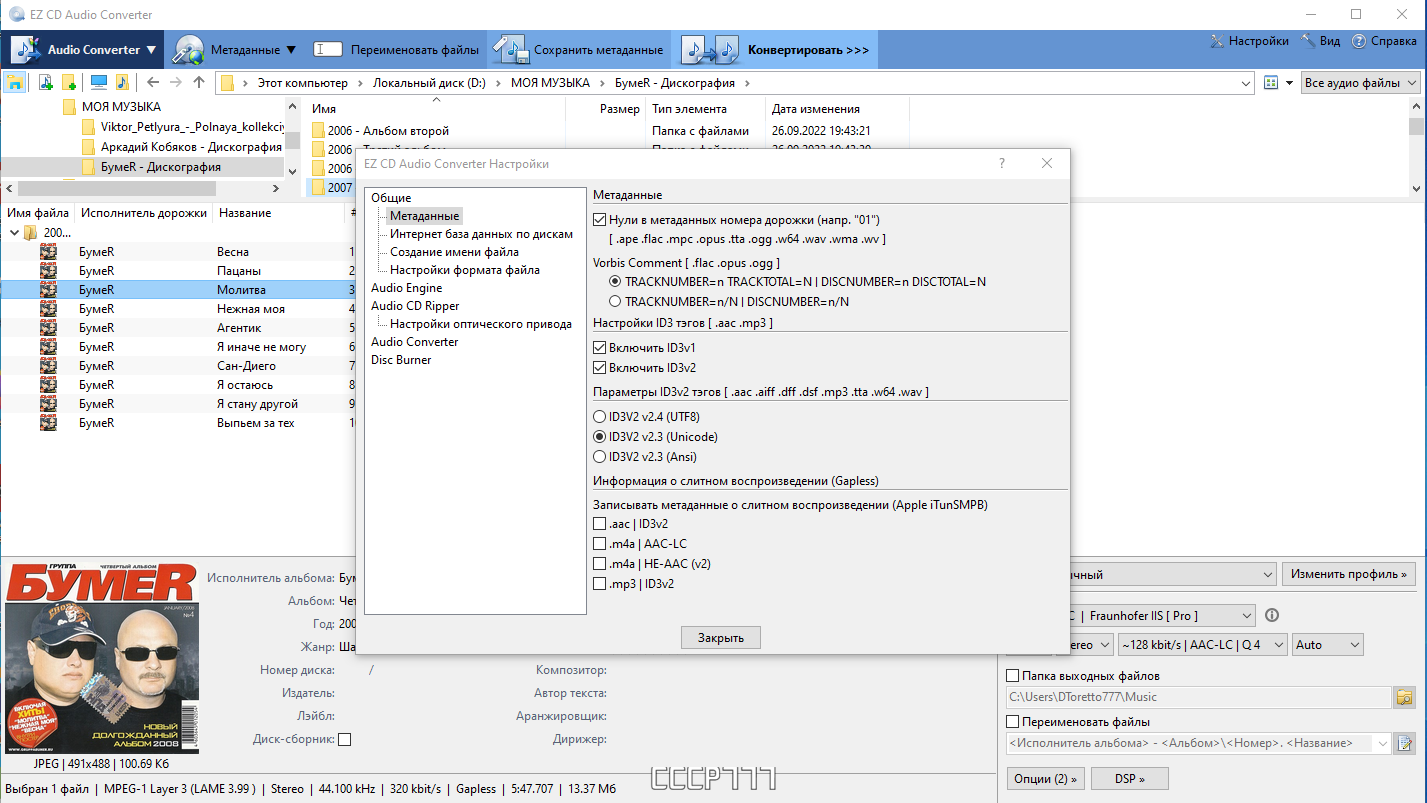Open the Справка help menu
The width and height of the screenshot is (1427, 803).
click(1384, 41)
